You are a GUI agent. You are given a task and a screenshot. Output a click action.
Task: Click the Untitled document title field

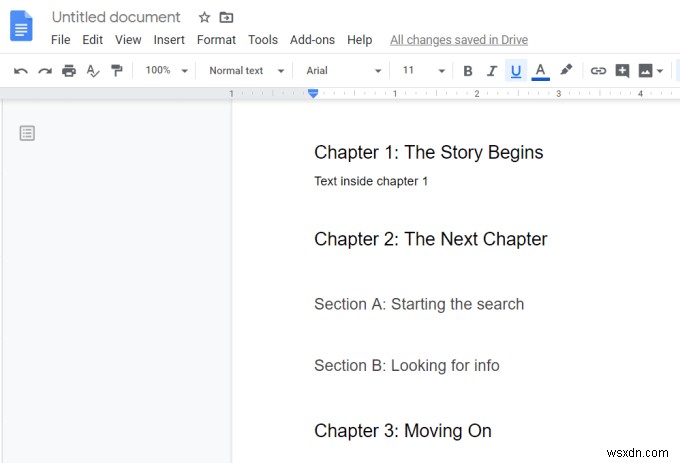[116, 17]
